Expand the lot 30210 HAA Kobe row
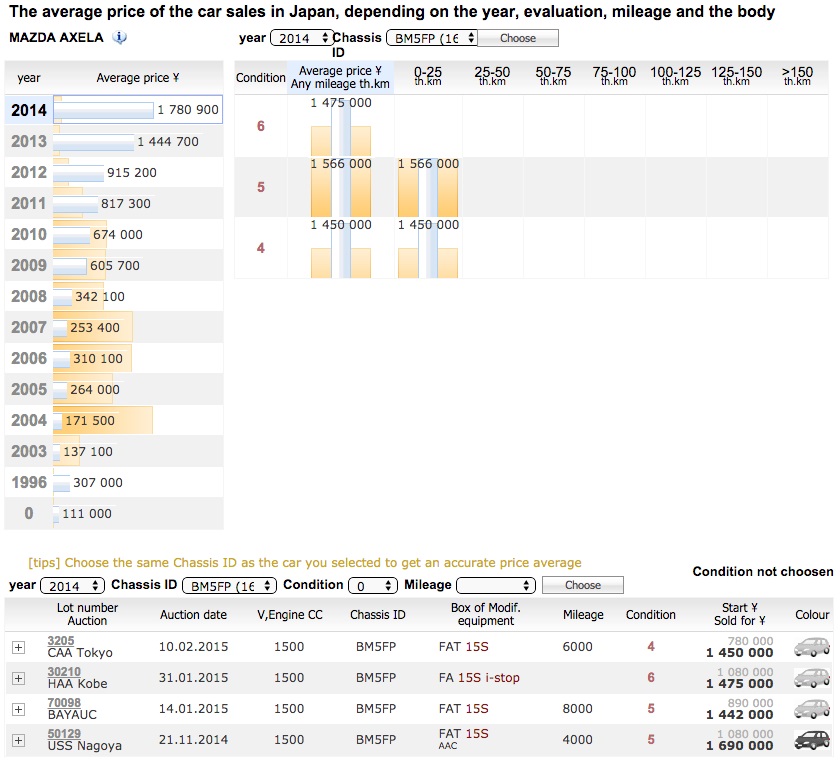Screen dimensions: 840x764 coord(18,678)
